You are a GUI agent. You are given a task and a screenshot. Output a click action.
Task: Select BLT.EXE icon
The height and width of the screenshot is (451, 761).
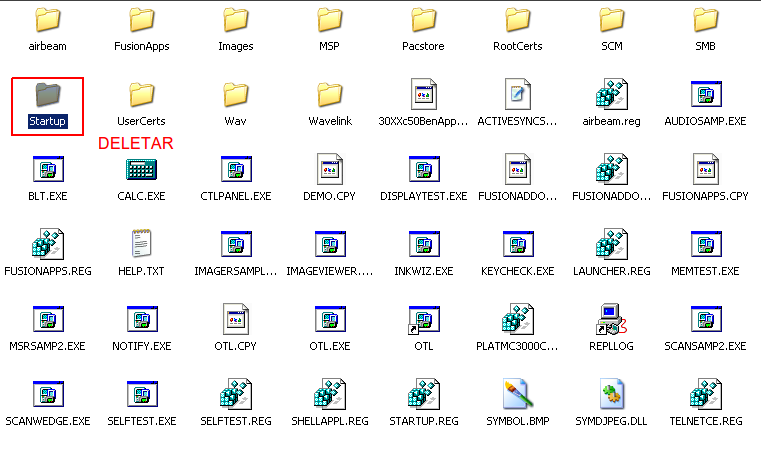point(48,169)
